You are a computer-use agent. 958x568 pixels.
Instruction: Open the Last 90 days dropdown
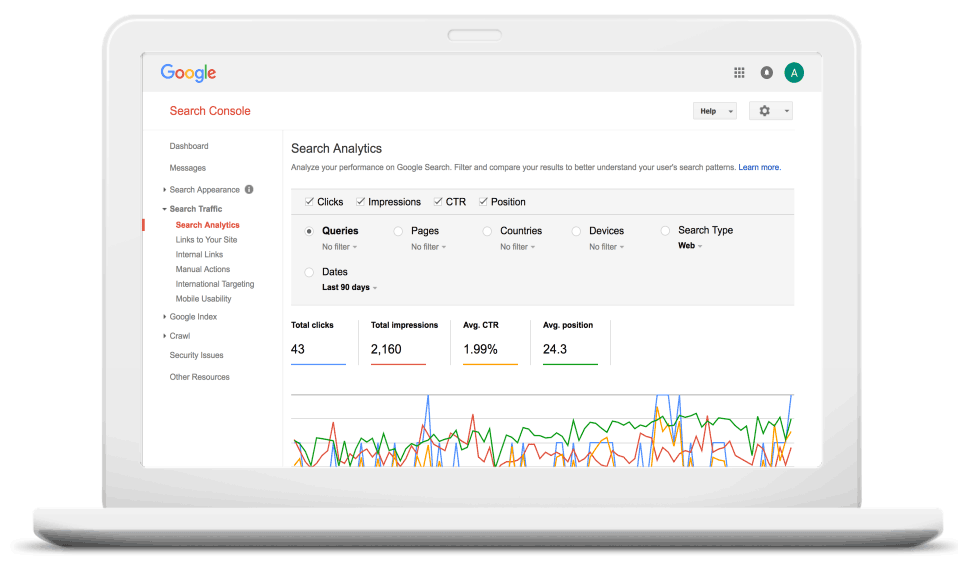click(x=349, y=288)
